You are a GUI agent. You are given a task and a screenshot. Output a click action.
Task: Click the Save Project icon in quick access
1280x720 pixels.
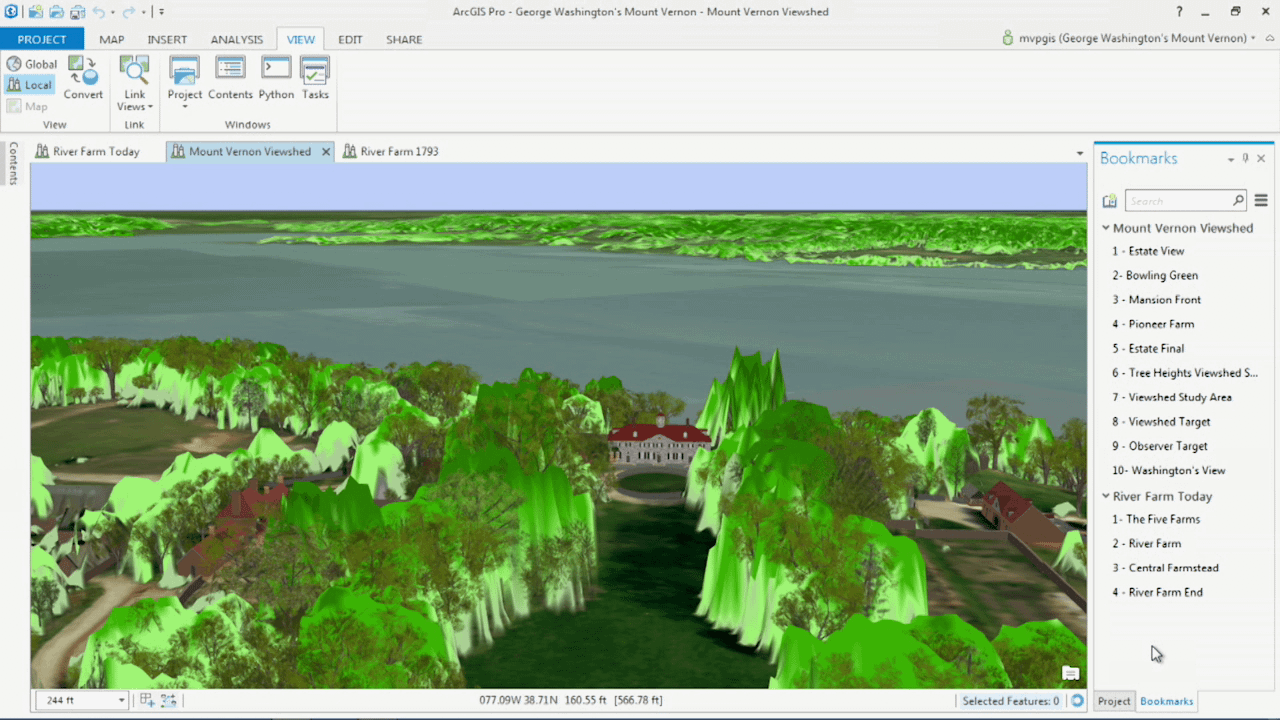(77, 12)
